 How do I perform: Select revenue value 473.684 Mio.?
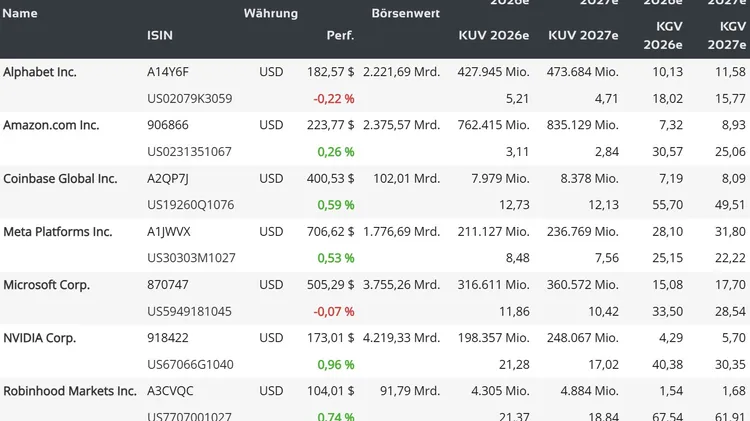pos(583,72)
